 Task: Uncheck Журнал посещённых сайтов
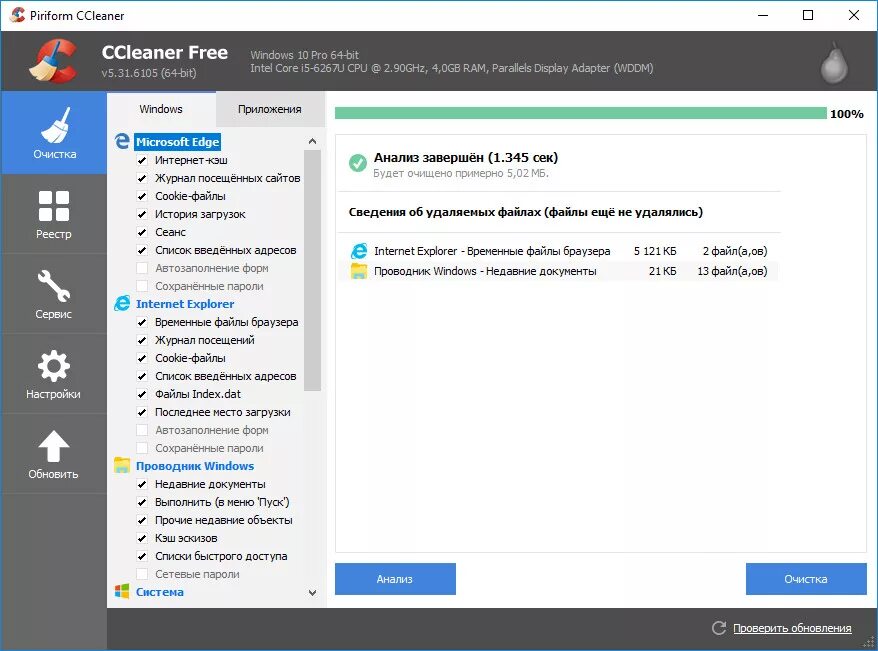[x=142, y=178]
